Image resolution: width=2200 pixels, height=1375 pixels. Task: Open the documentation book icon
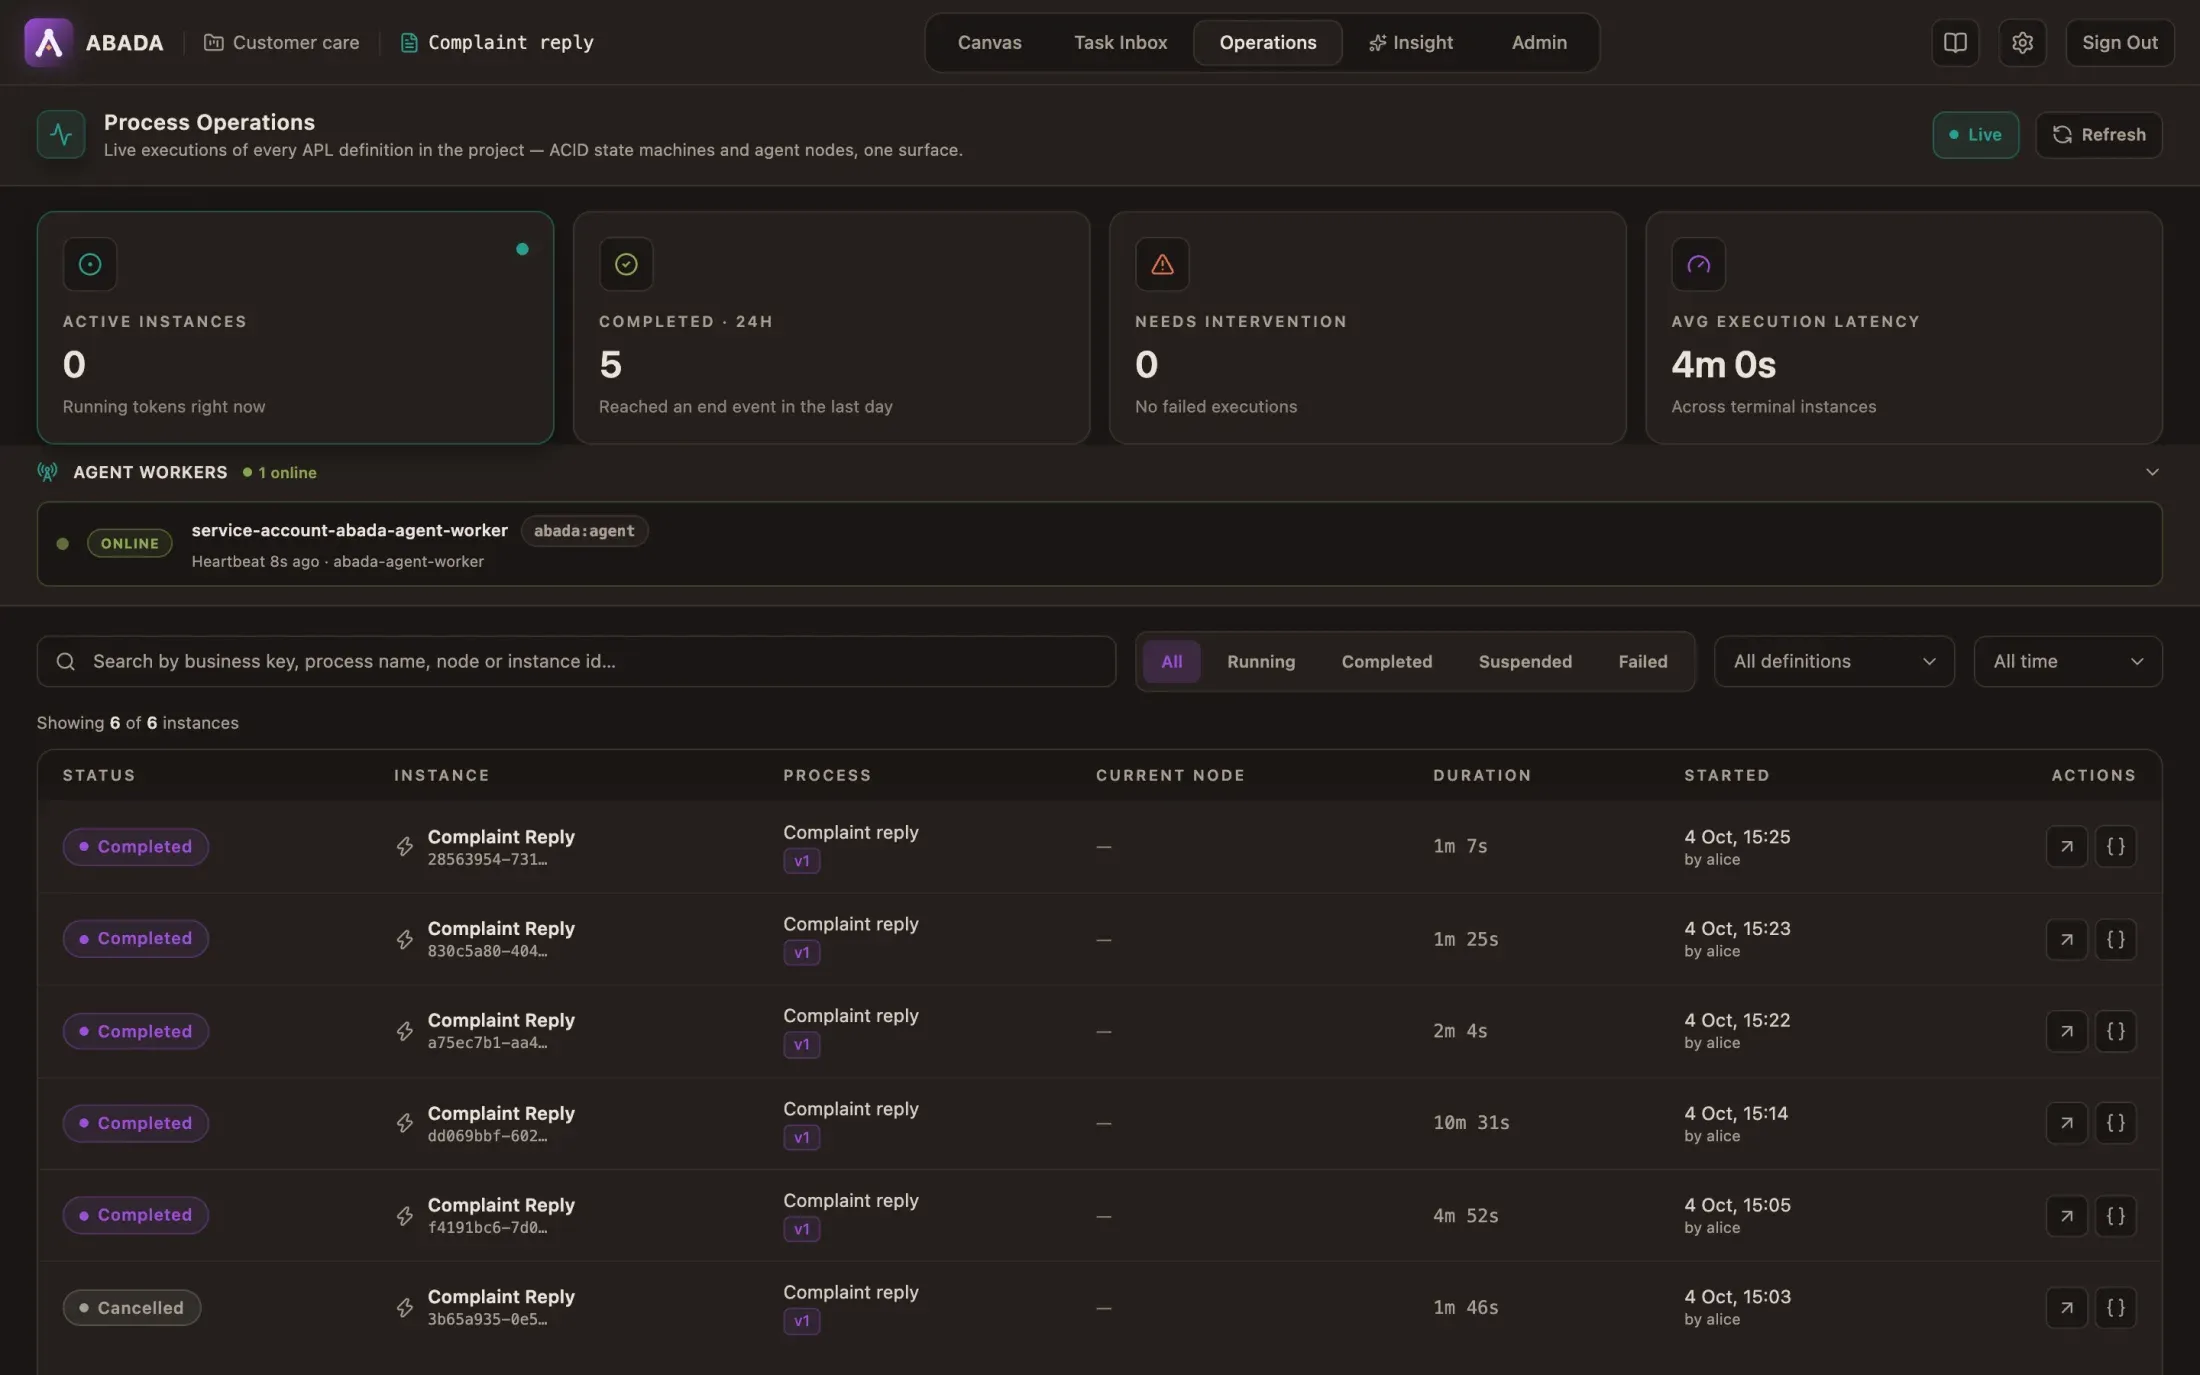point(1955,43)
